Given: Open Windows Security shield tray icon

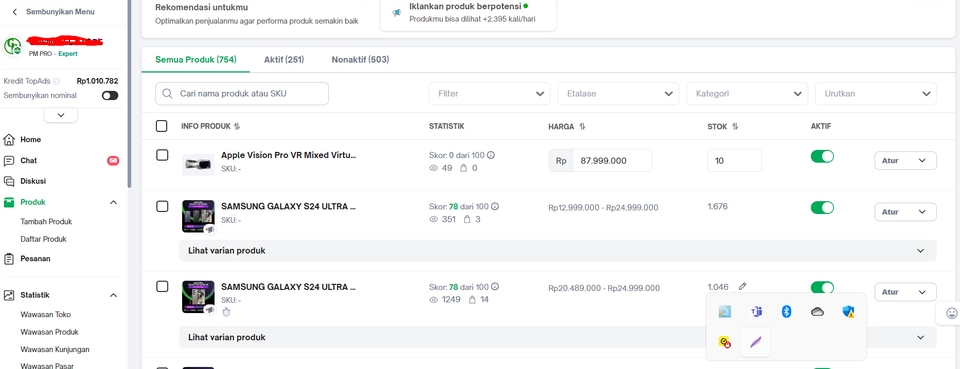Looking at the screenshot, I should 848,312.
